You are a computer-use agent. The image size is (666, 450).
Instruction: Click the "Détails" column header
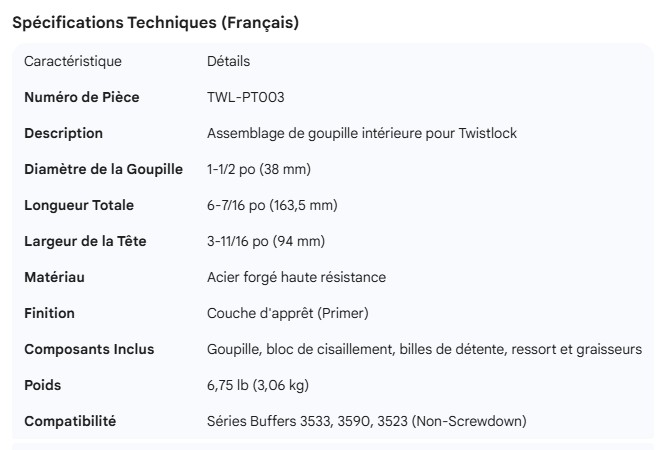(228, 61)
